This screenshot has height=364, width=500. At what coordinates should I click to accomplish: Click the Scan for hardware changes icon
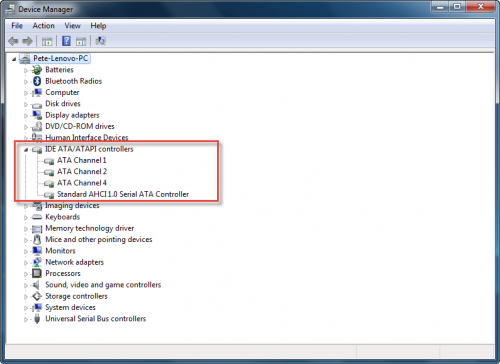pyautogui.click(x=100, y=41)
